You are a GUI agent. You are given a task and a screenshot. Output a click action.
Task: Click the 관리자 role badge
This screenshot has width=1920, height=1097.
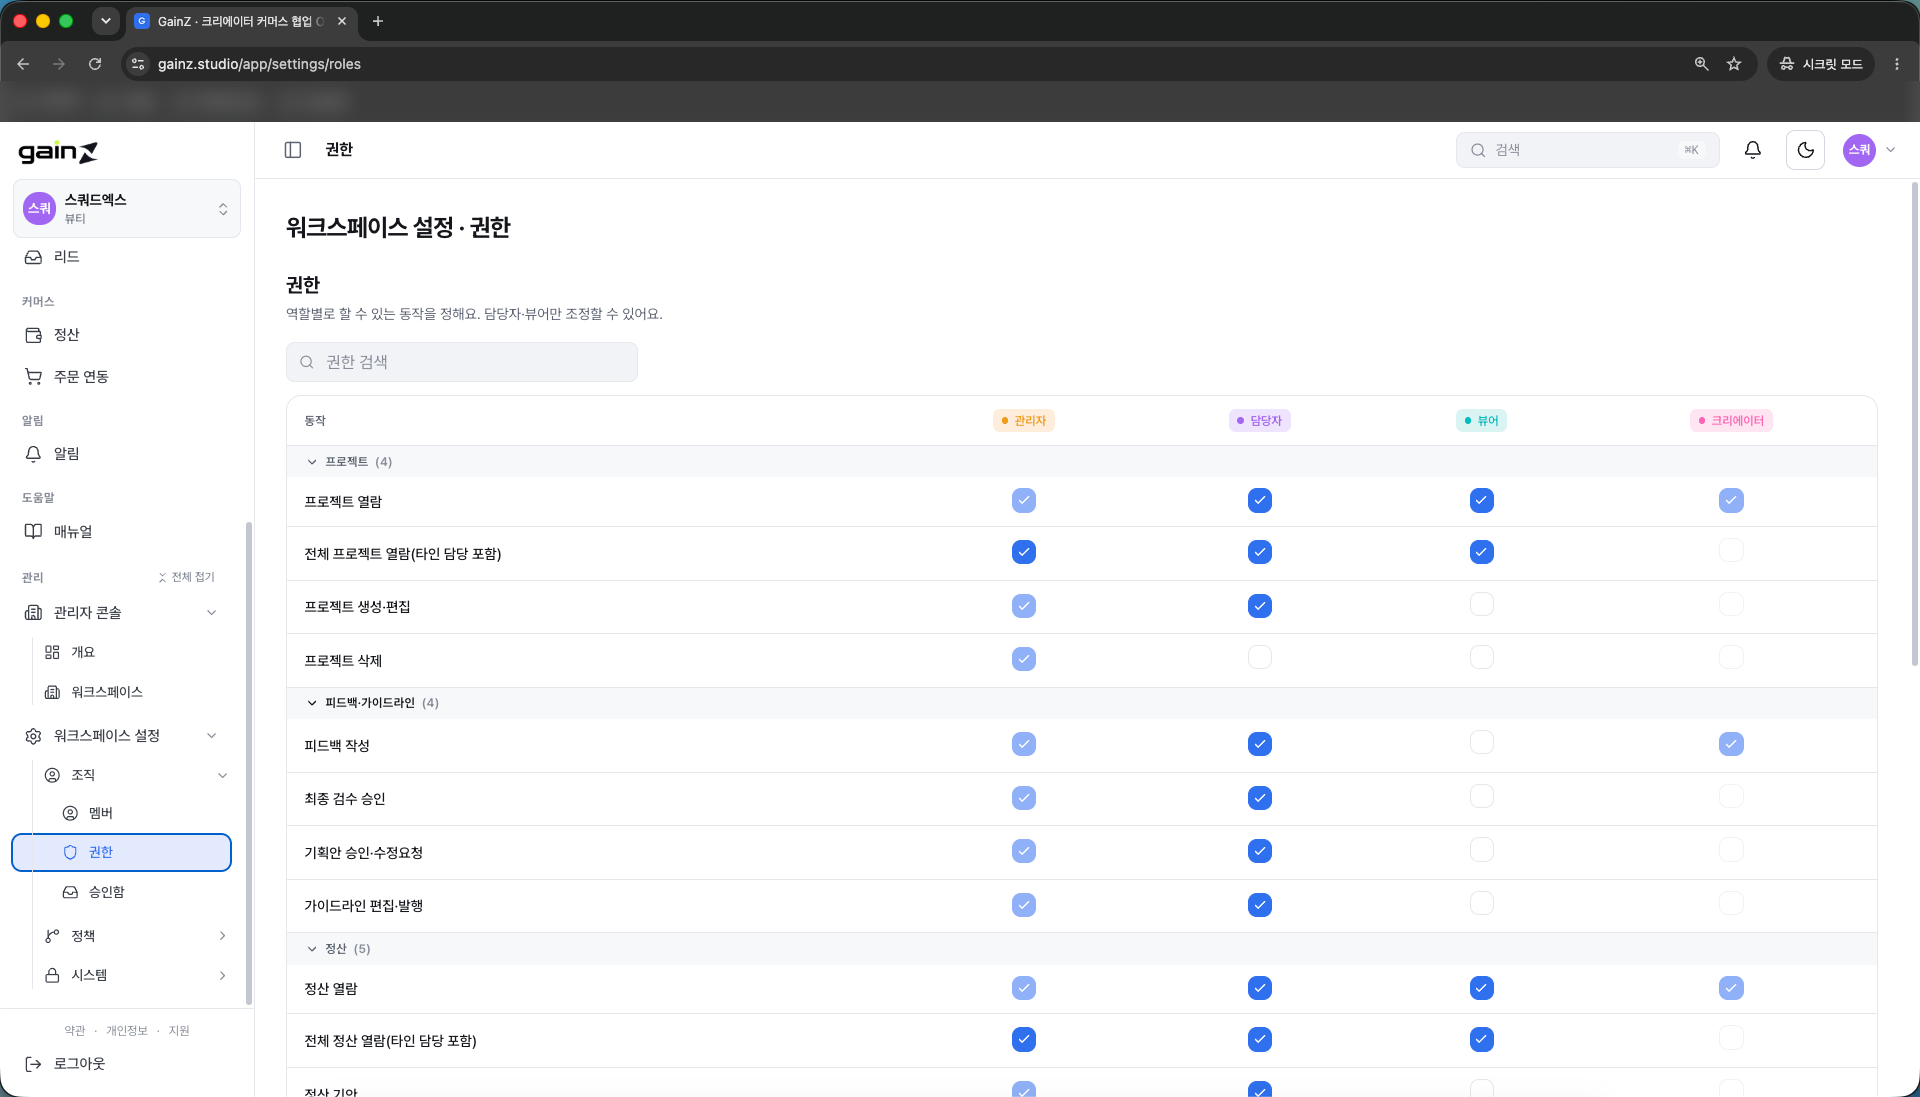[1024, 421]
